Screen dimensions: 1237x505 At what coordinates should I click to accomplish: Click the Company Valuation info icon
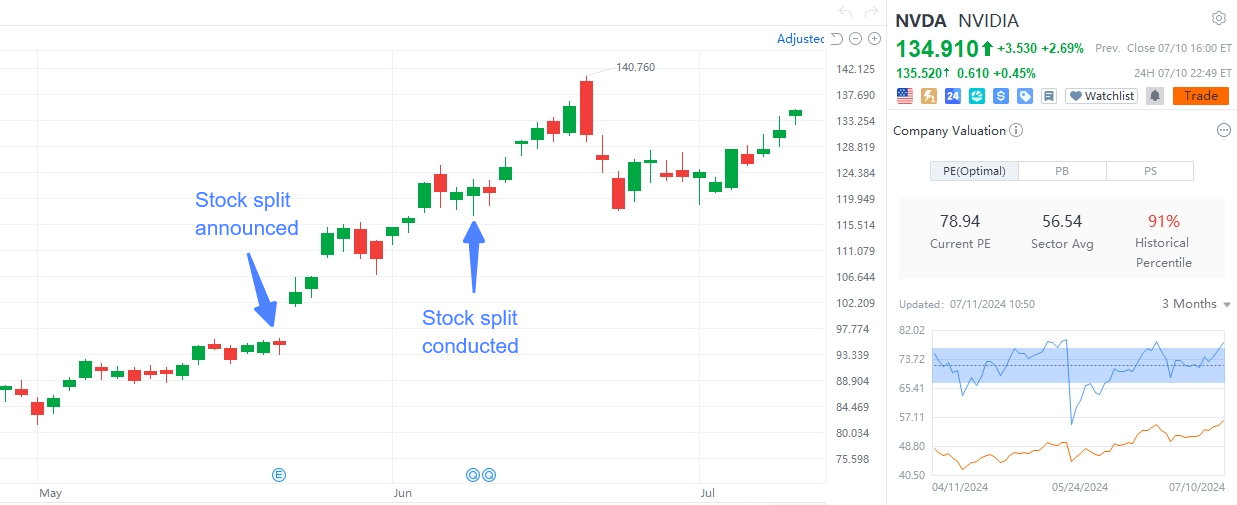coord(1016,131)
